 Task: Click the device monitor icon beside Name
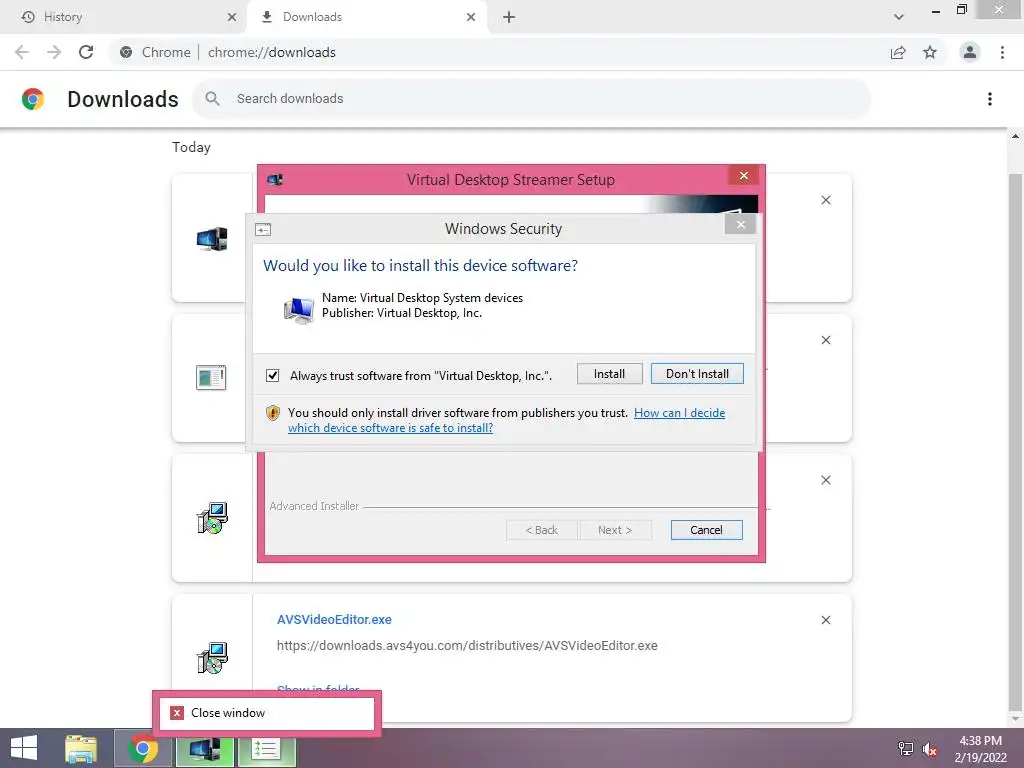coord(299,308)
